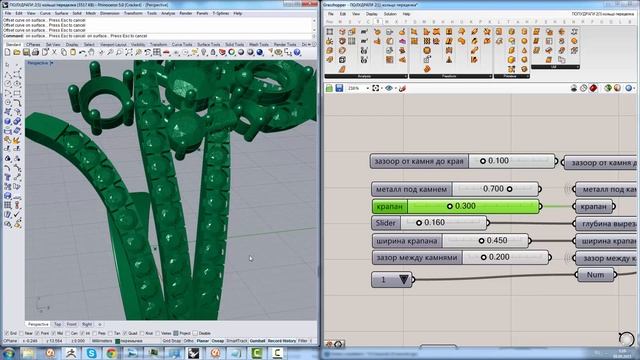Click the New file icon in Rhino toolbar

click(x=7, y=52)
